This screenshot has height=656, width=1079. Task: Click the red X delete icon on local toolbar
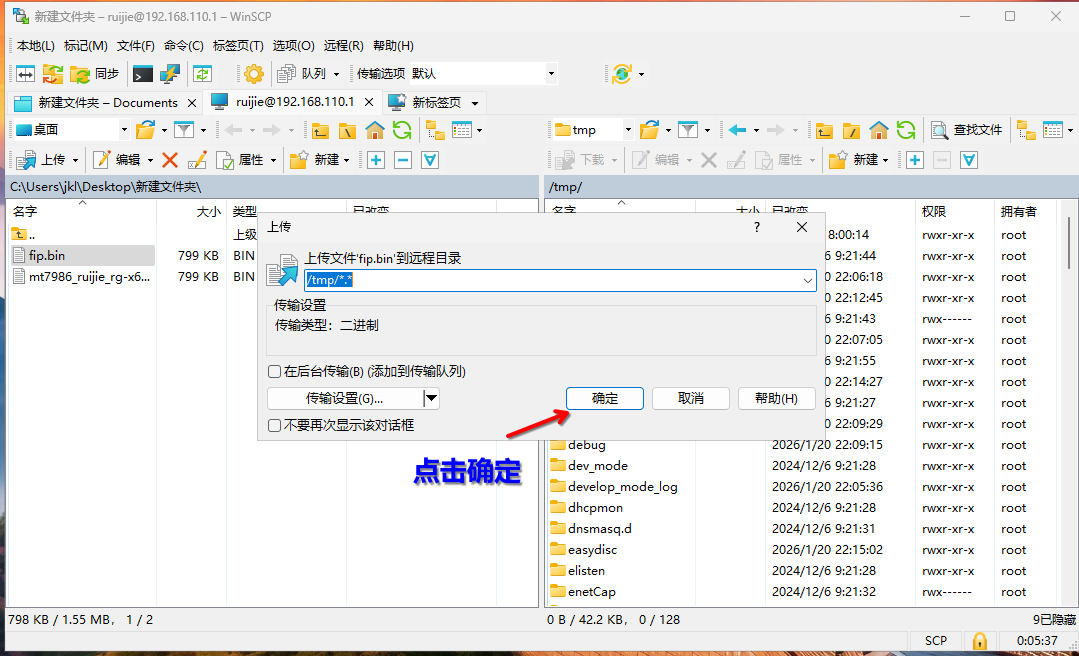coord(169,159)
